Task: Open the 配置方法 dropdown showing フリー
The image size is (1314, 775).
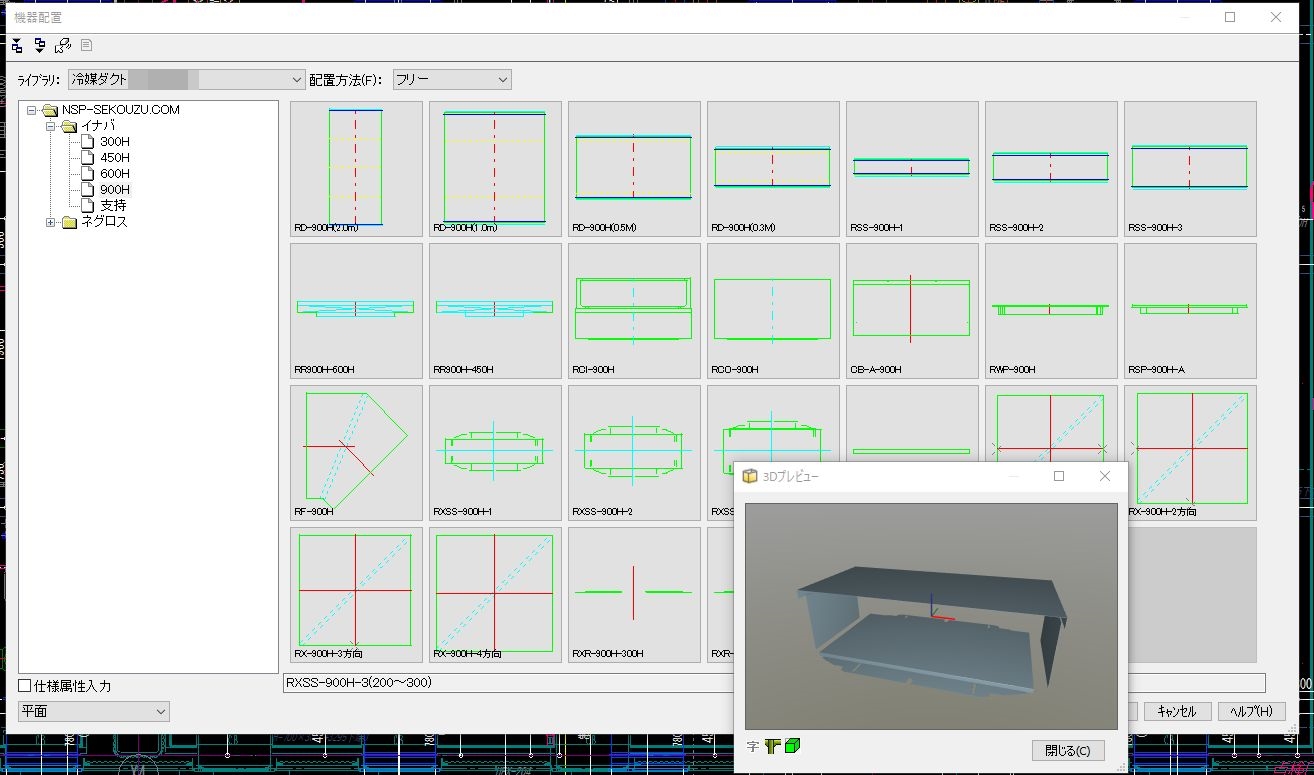Action: [x=451, y=79]
